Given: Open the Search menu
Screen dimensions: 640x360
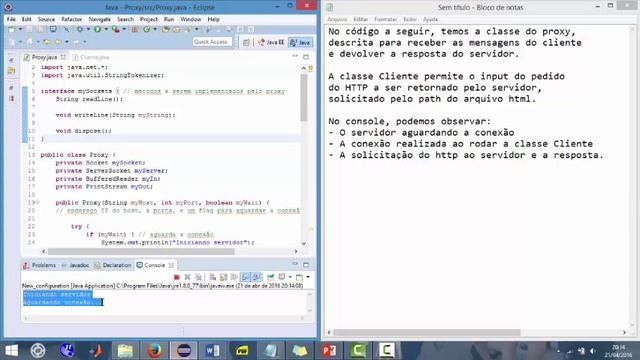Looking at the screenshot, I should click(125, 19).
